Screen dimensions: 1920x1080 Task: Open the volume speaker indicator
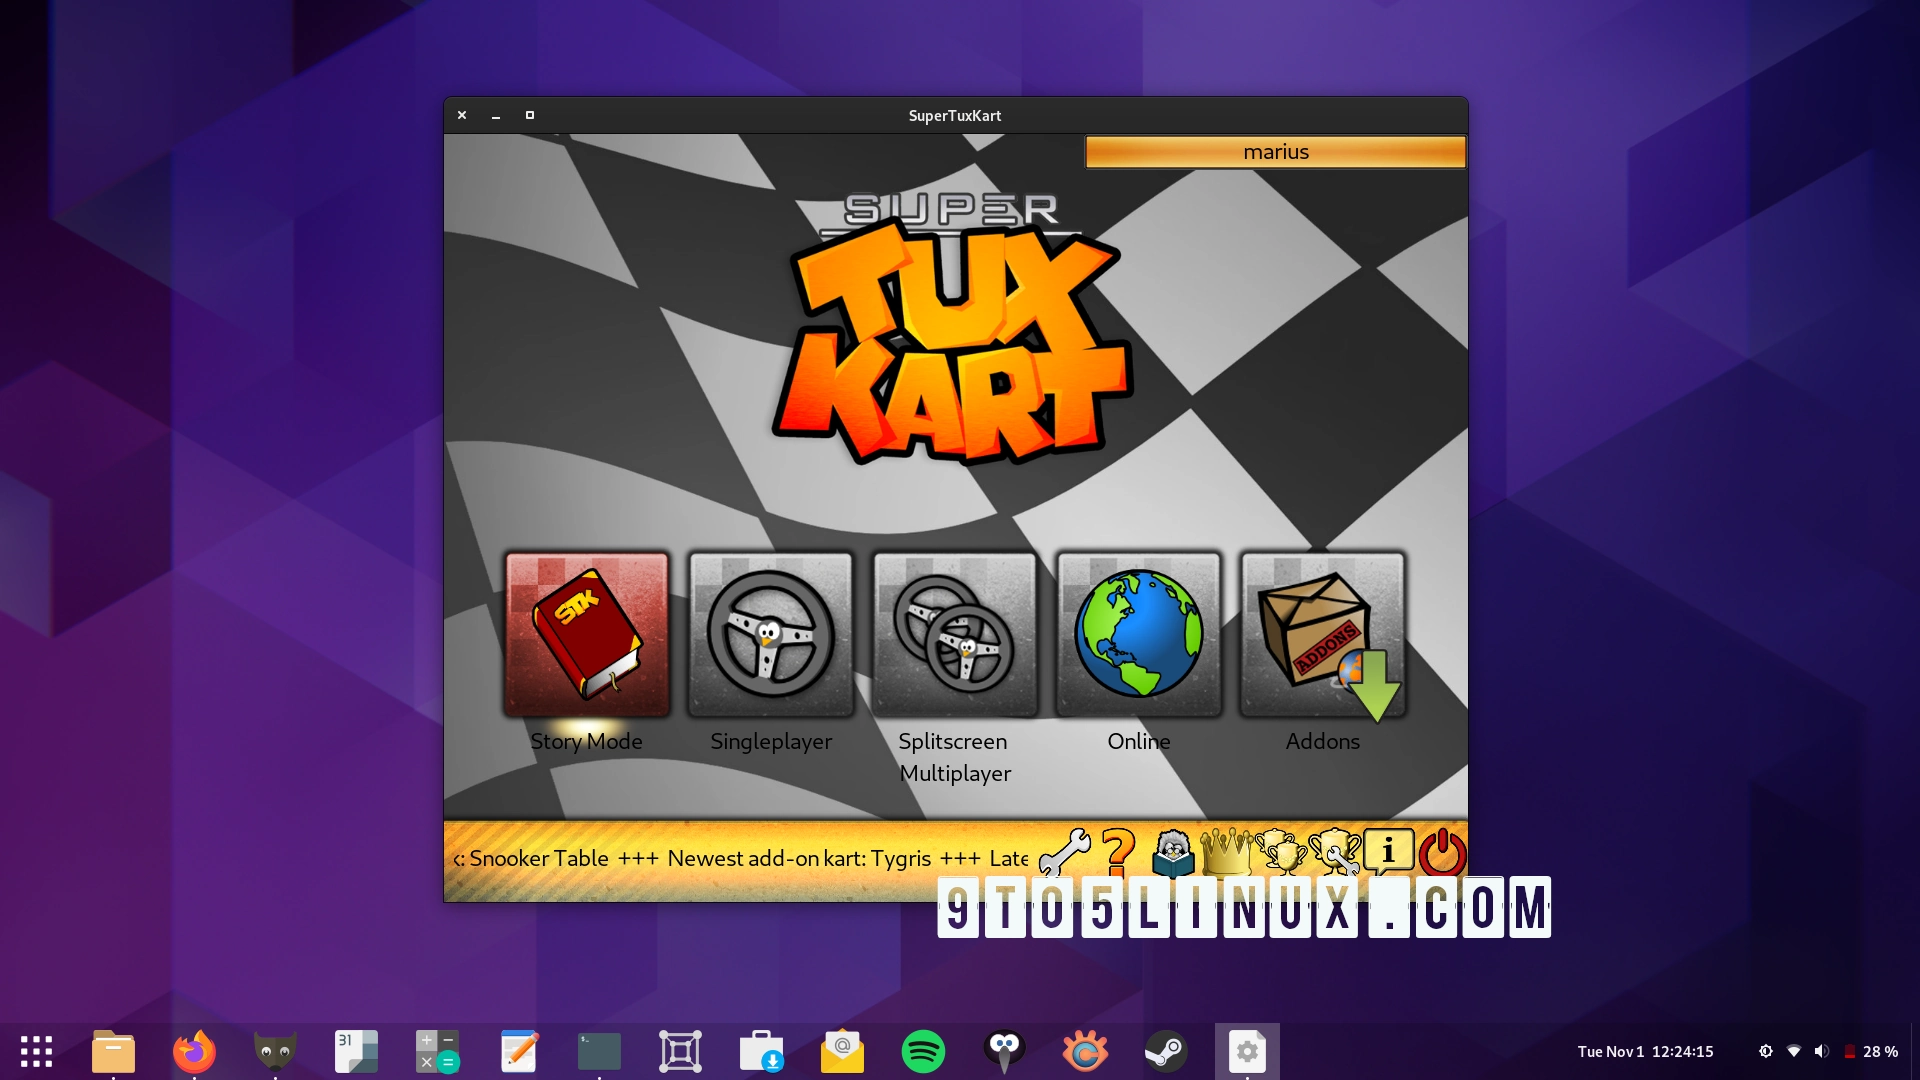[x=1822, y=1051]
